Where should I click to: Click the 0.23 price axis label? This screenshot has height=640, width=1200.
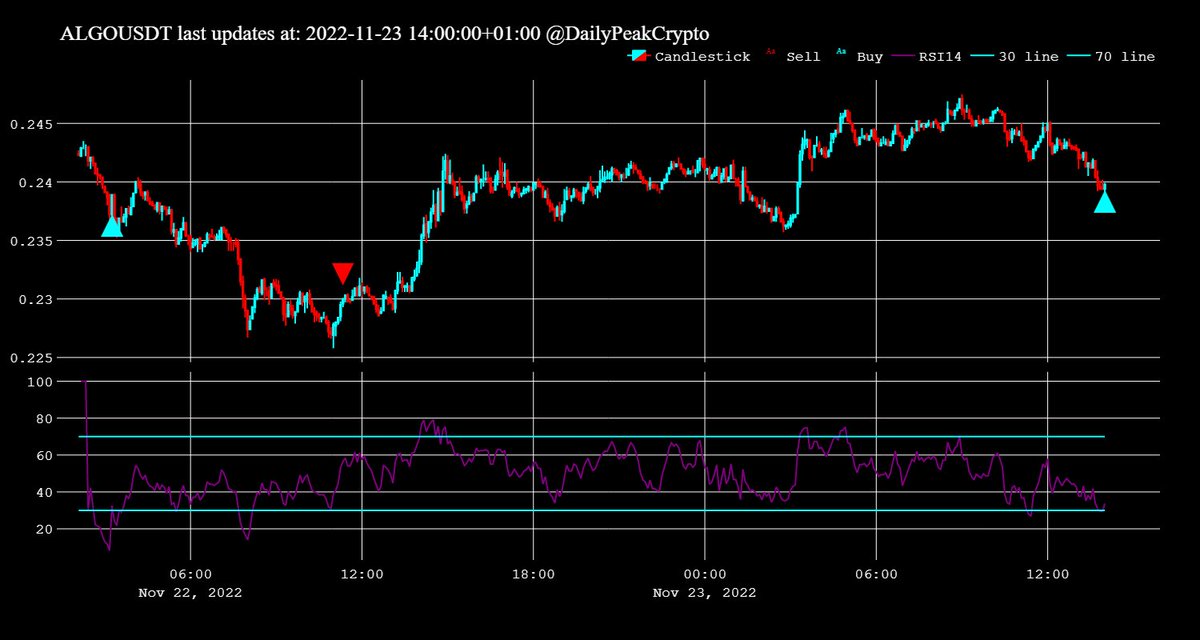[36, 300]
